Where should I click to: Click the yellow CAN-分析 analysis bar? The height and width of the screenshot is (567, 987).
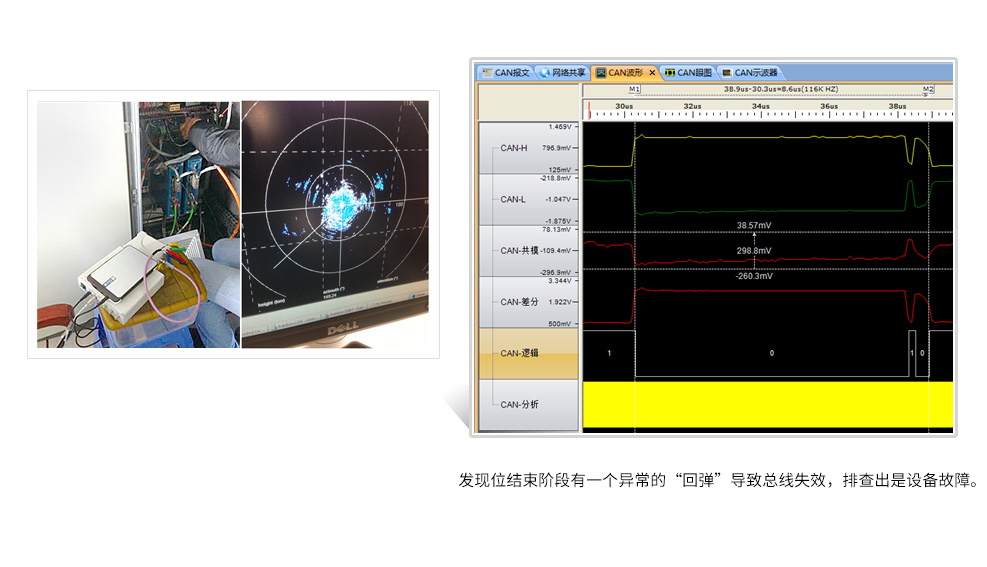tap(767, 404)
